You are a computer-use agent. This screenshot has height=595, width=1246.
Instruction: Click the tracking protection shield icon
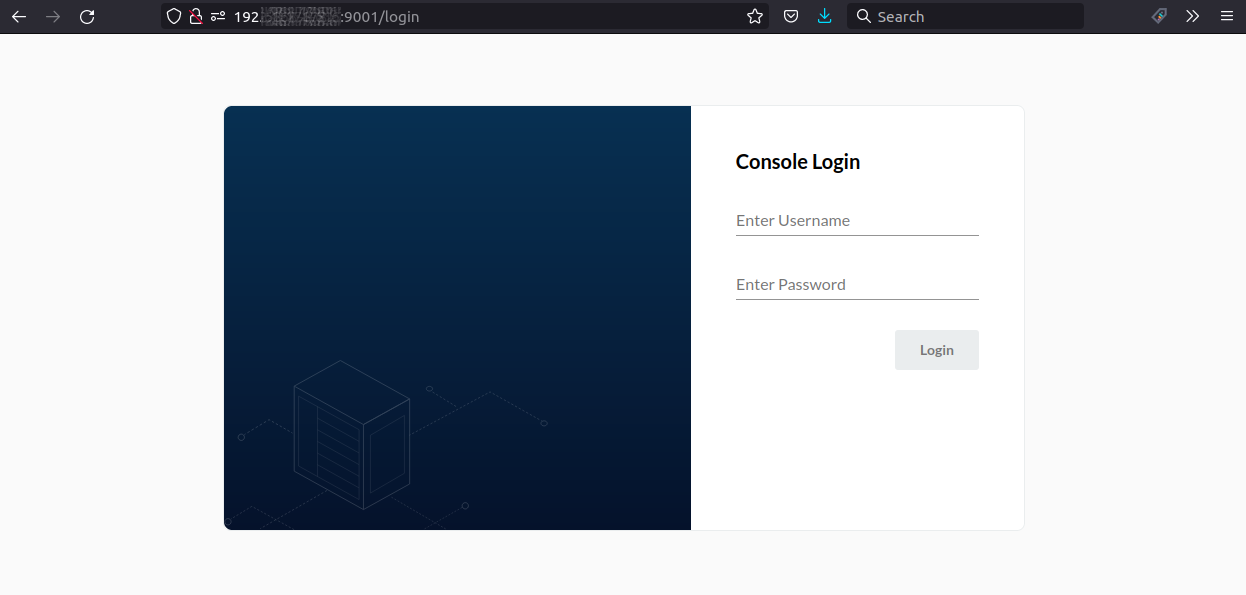pyautogui.click(x=173, y=16)
